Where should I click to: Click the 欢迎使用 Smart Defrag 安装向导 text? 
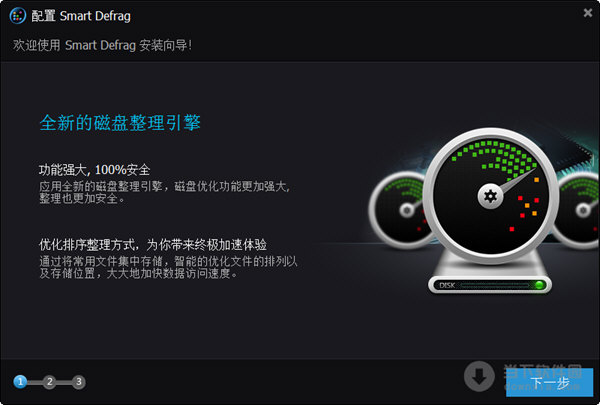click(102, 45)
